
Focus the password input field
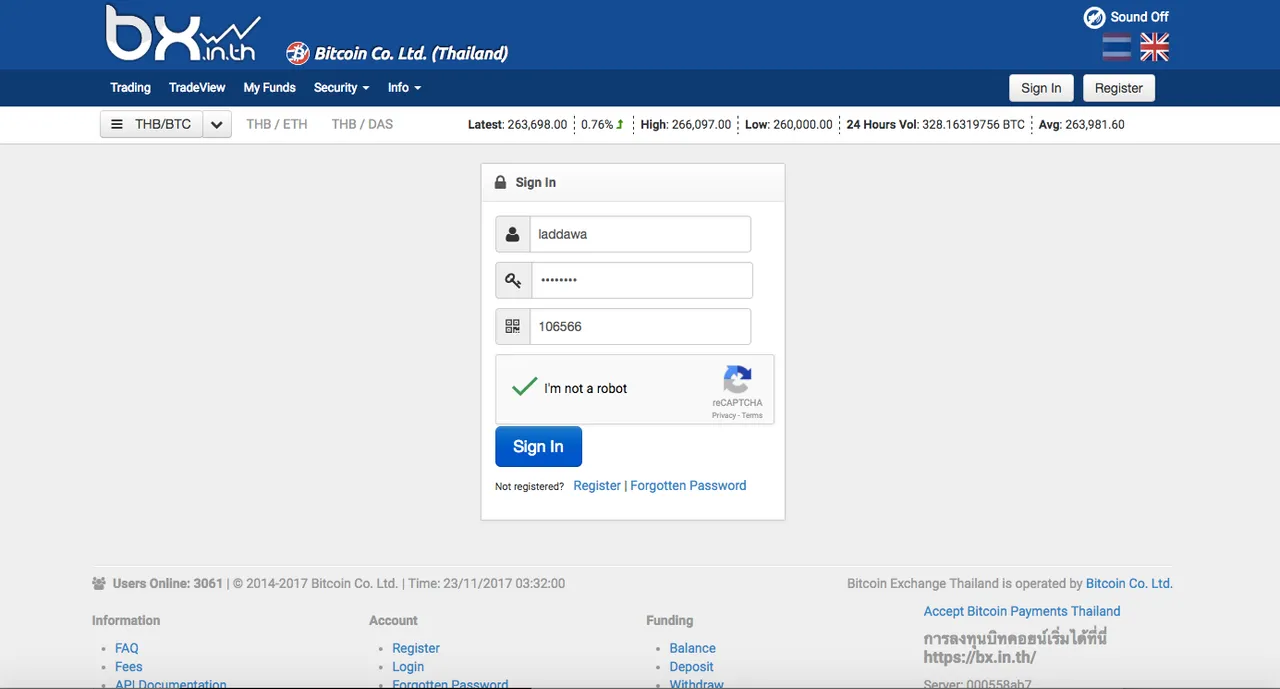pos(641,280)
